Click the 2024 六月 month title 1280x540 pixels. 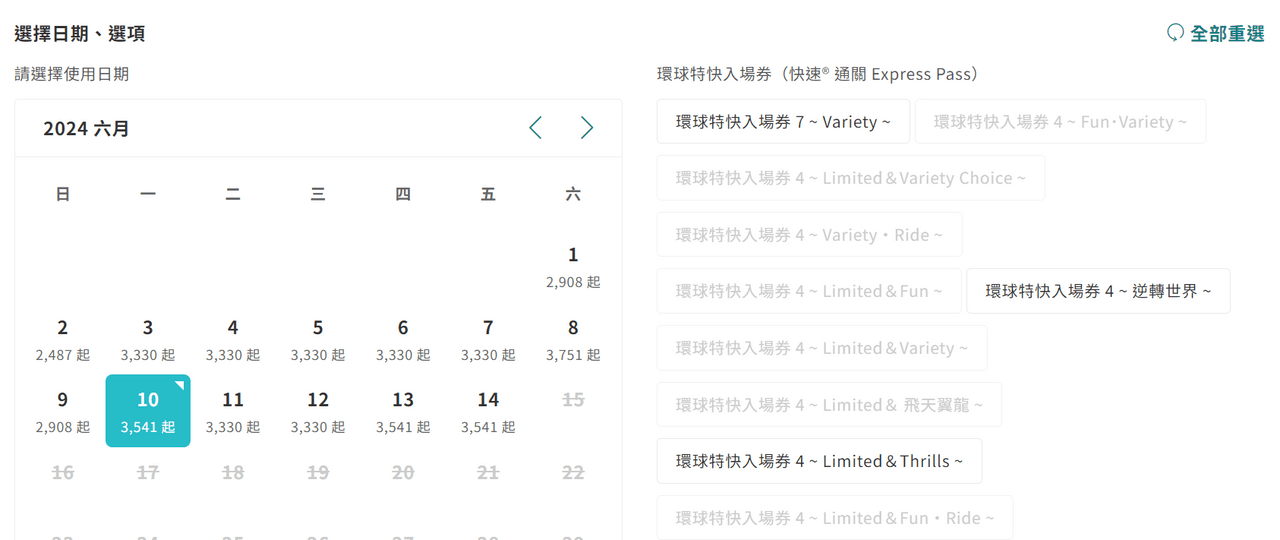[86, 128]
